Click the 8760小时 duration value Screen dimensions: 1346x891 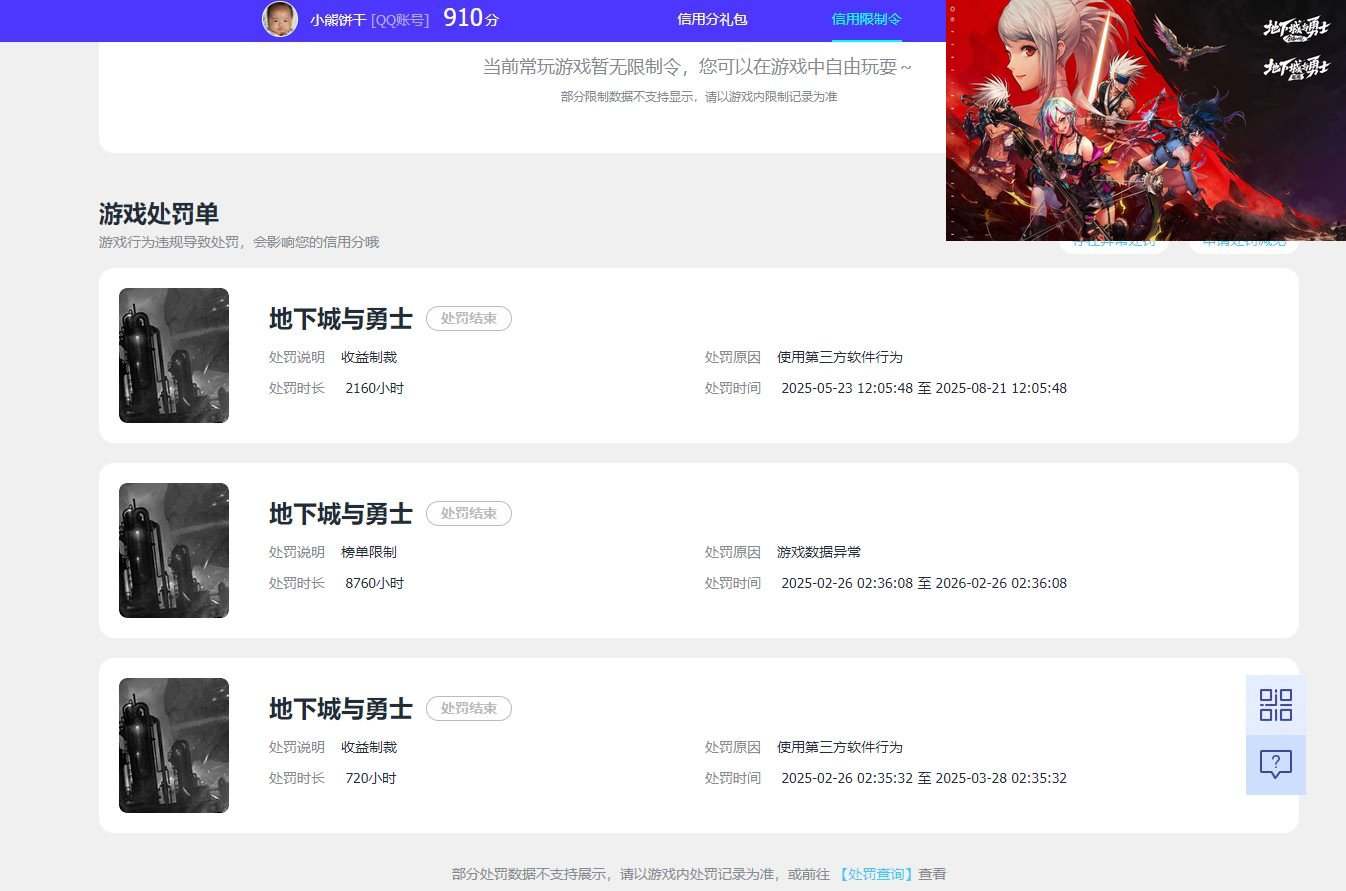click(375, 583)
